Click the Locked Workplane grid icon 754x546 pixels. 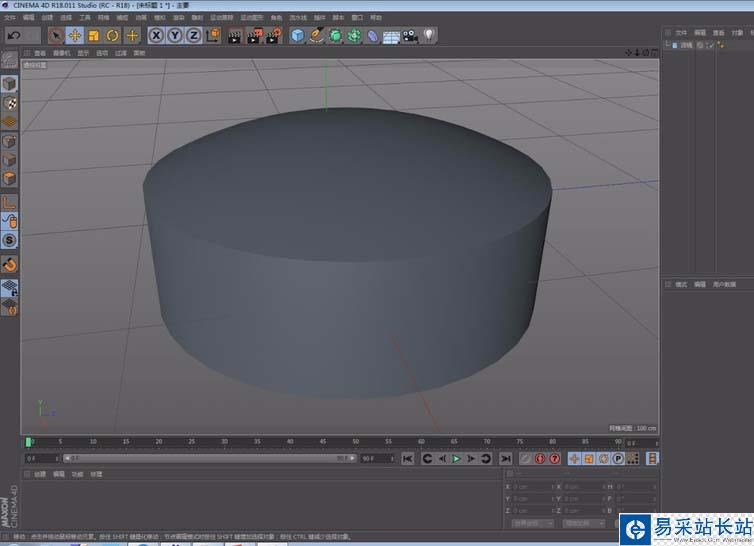9,288
